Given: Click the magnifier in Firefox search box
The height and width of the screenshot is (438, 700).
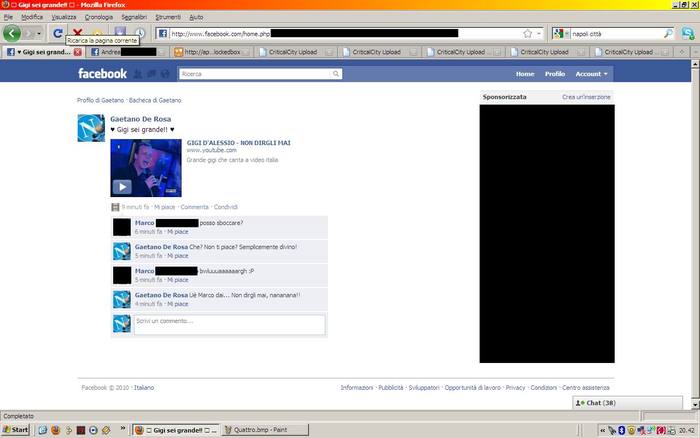Looking at the screenshot, I should click(x=668, y=33).
